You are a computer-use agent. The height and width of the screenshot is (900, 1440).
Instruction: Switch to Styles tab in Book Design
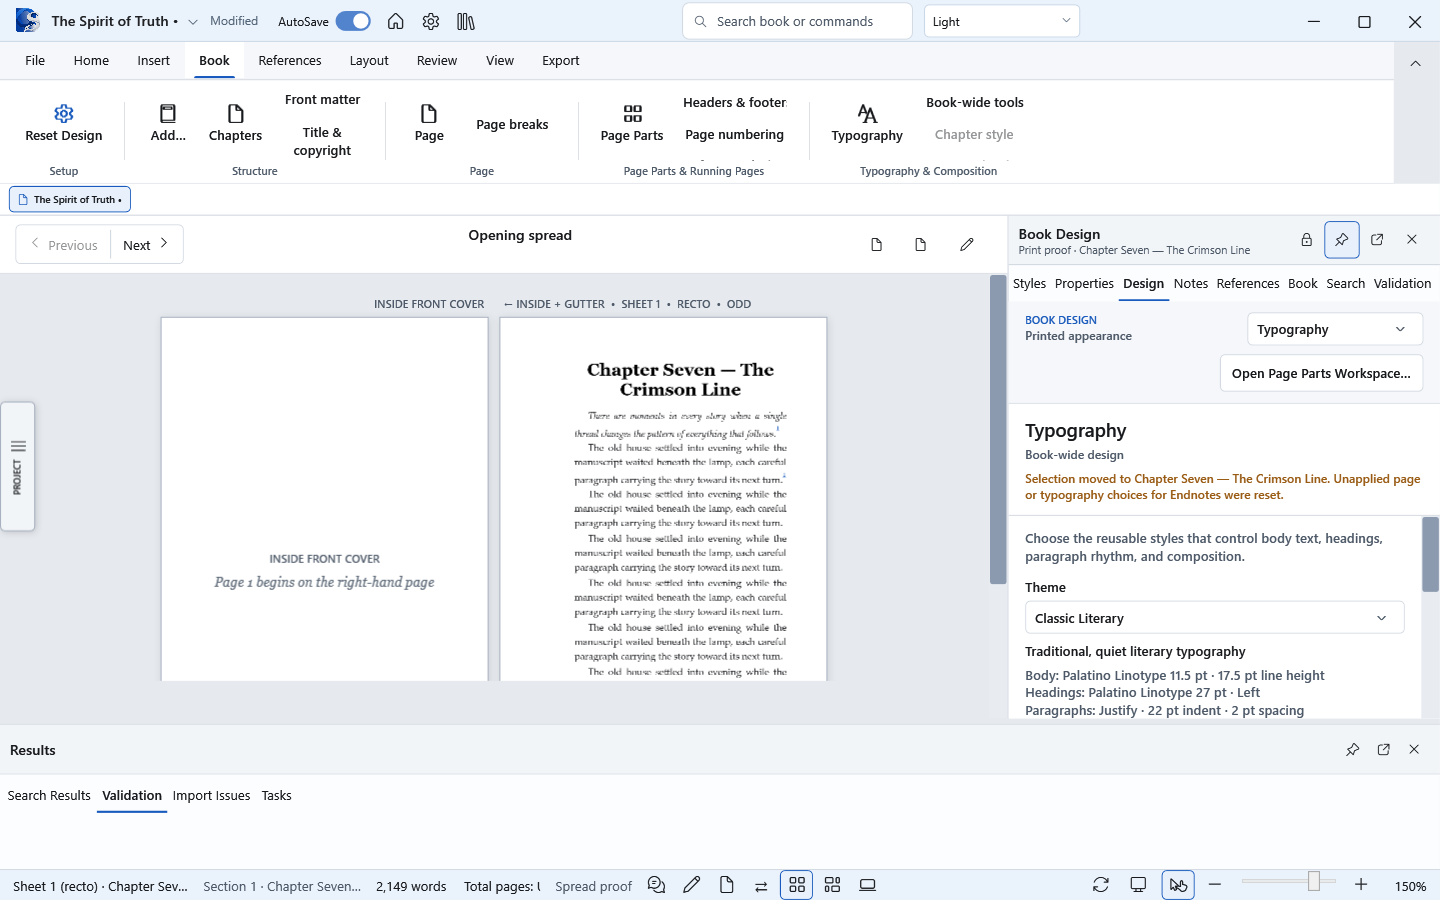(x=1029, y=283)
